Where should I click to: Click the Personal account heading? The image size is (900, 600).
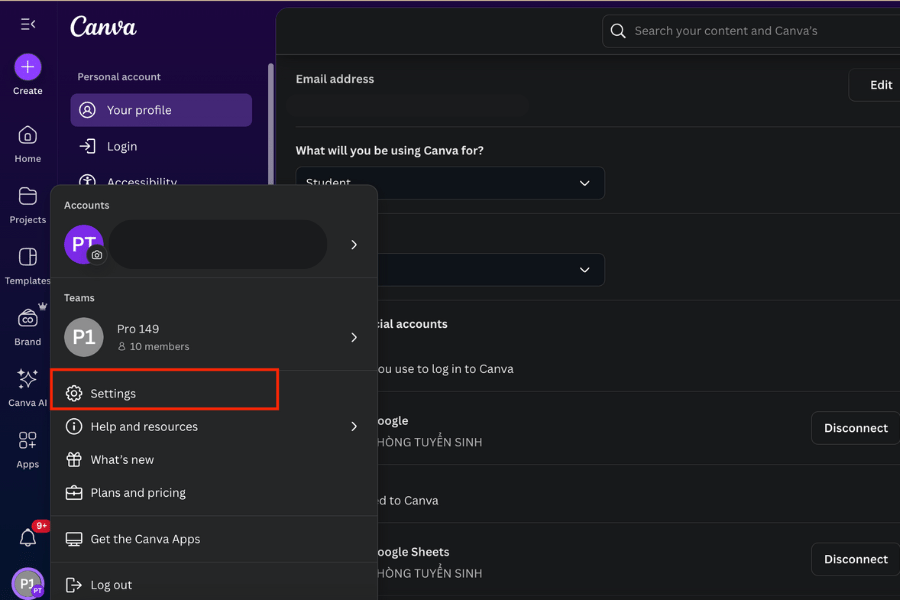(119, 77)
